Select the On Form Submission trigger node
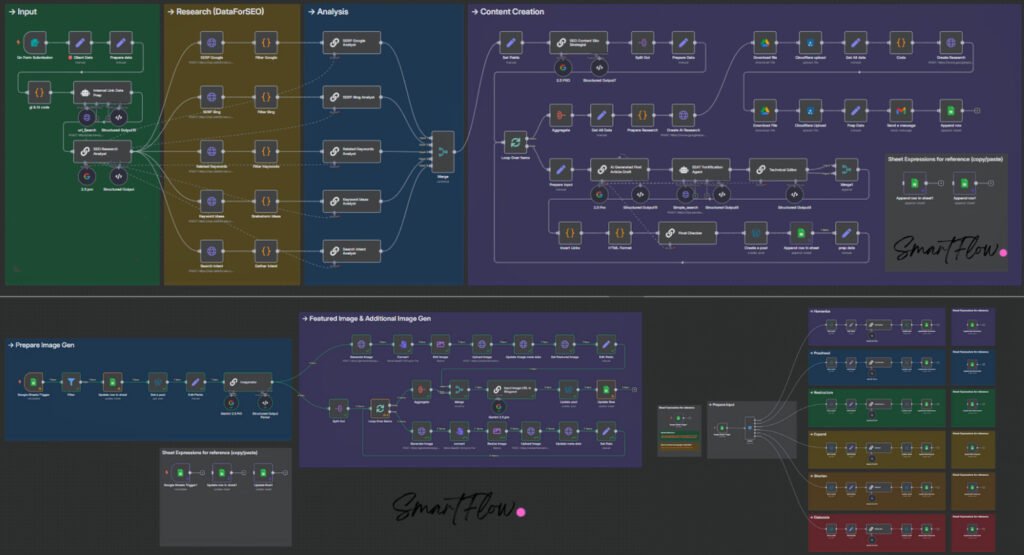 (35, 43)
